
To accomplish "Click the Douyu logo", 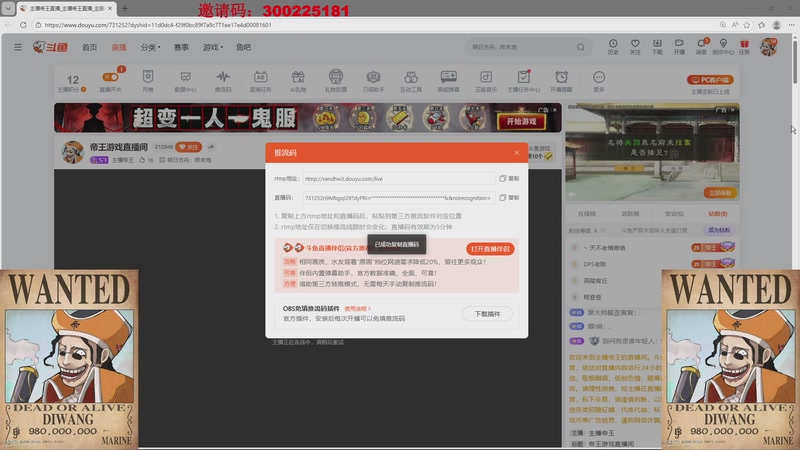I will [x=50, y=47].
